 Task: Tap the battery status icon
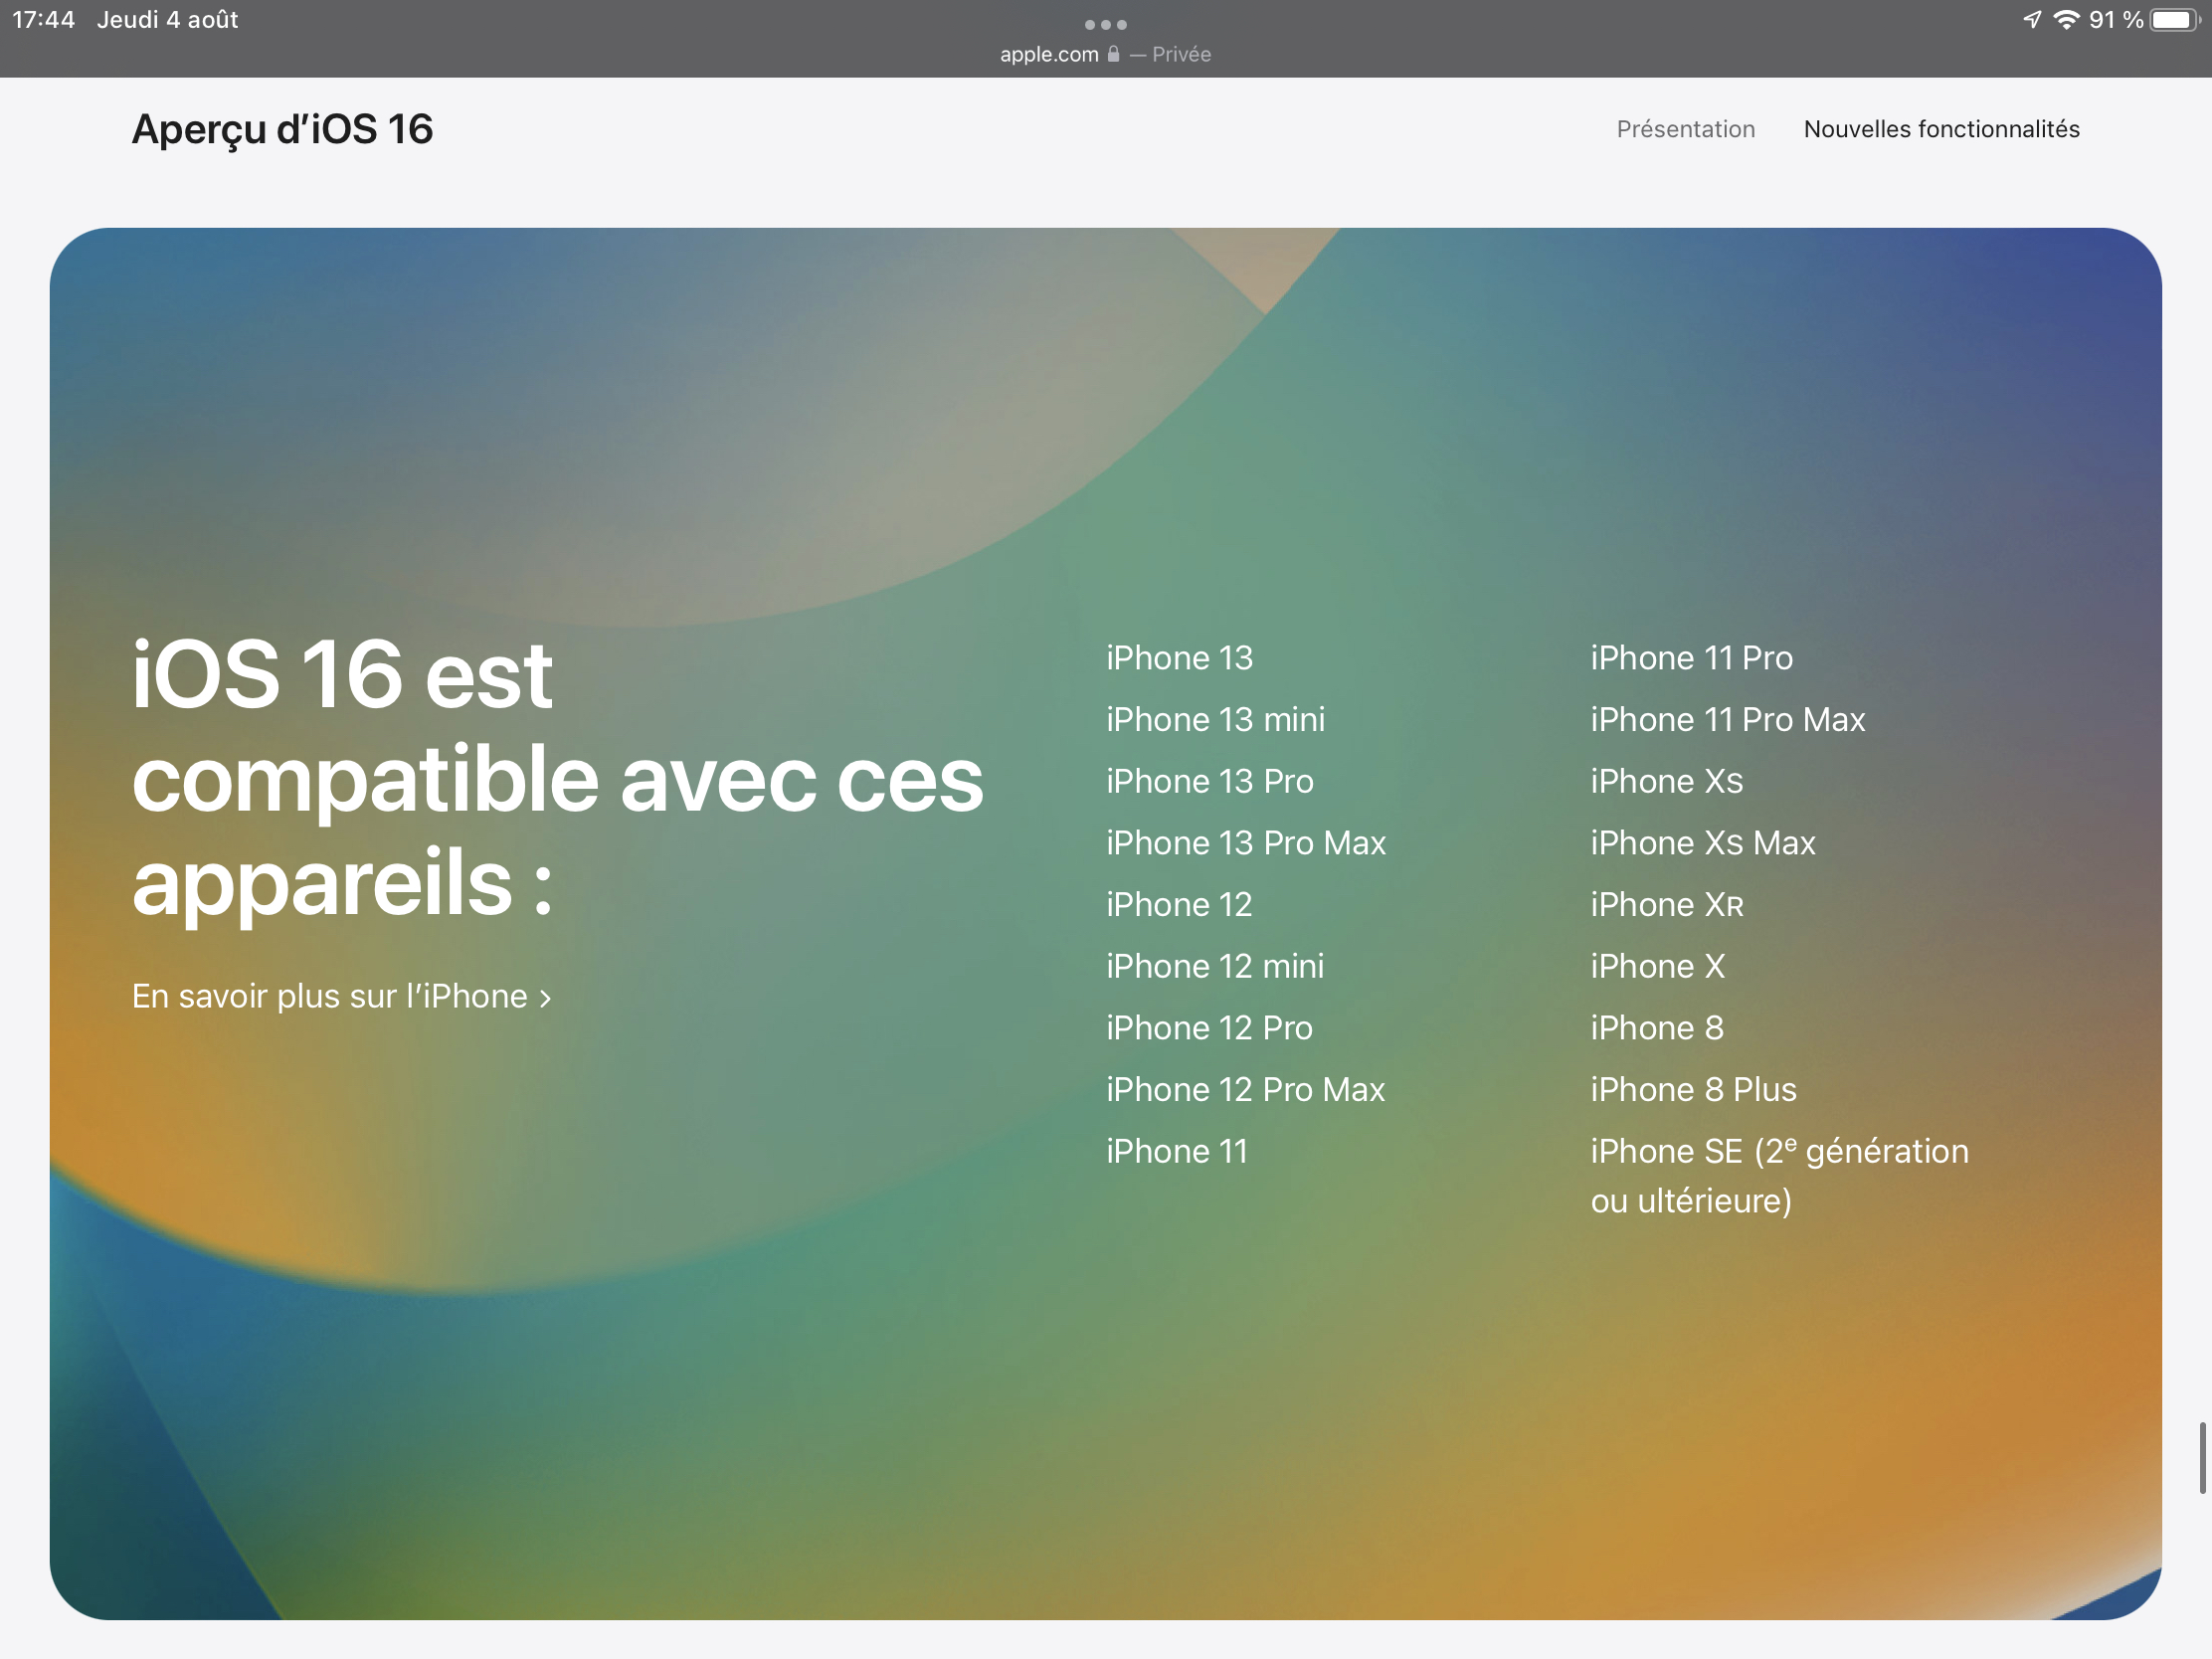[2173, 20]
